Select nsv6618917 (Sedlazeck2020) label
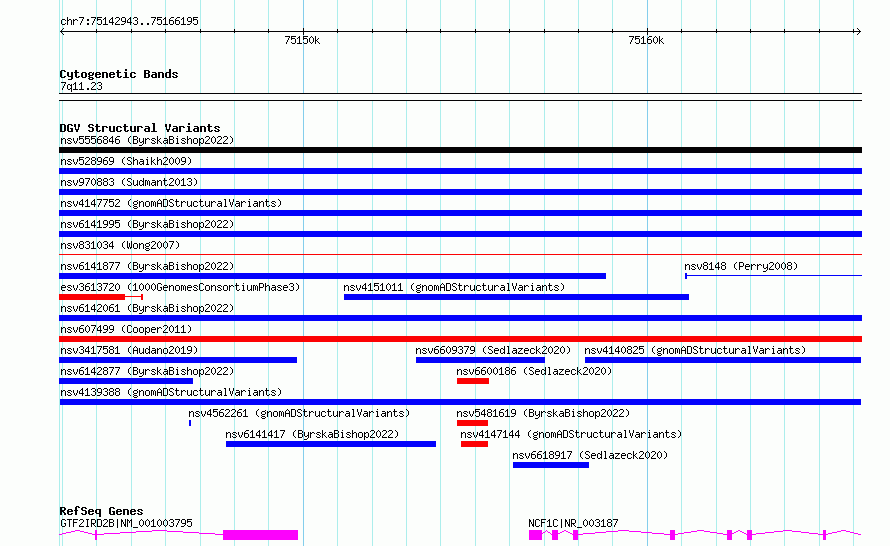The width and height of the screenshot is (890, 546). 590,455
